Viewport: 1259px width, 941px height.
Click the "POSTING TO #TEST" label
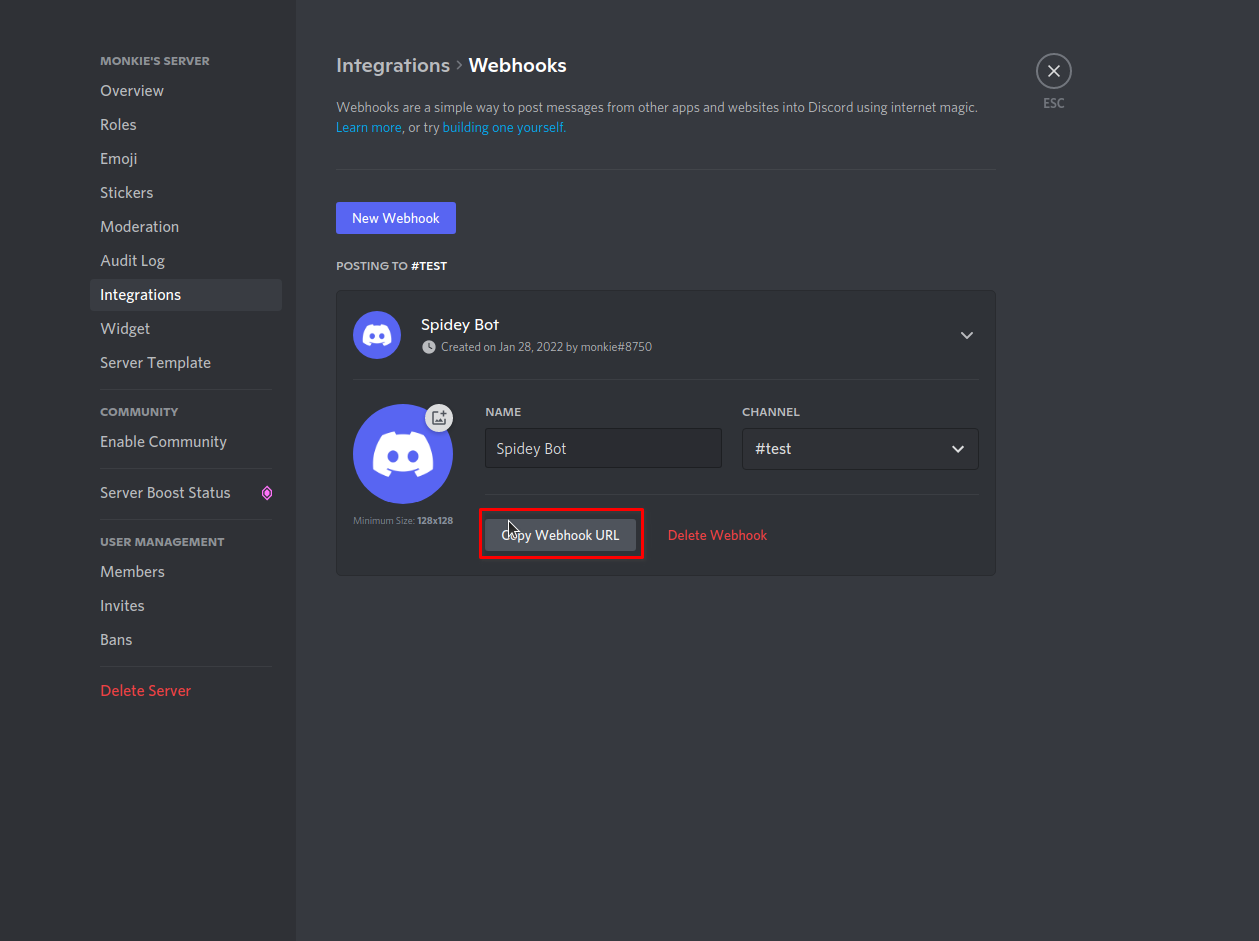click(x=391, y=266)
